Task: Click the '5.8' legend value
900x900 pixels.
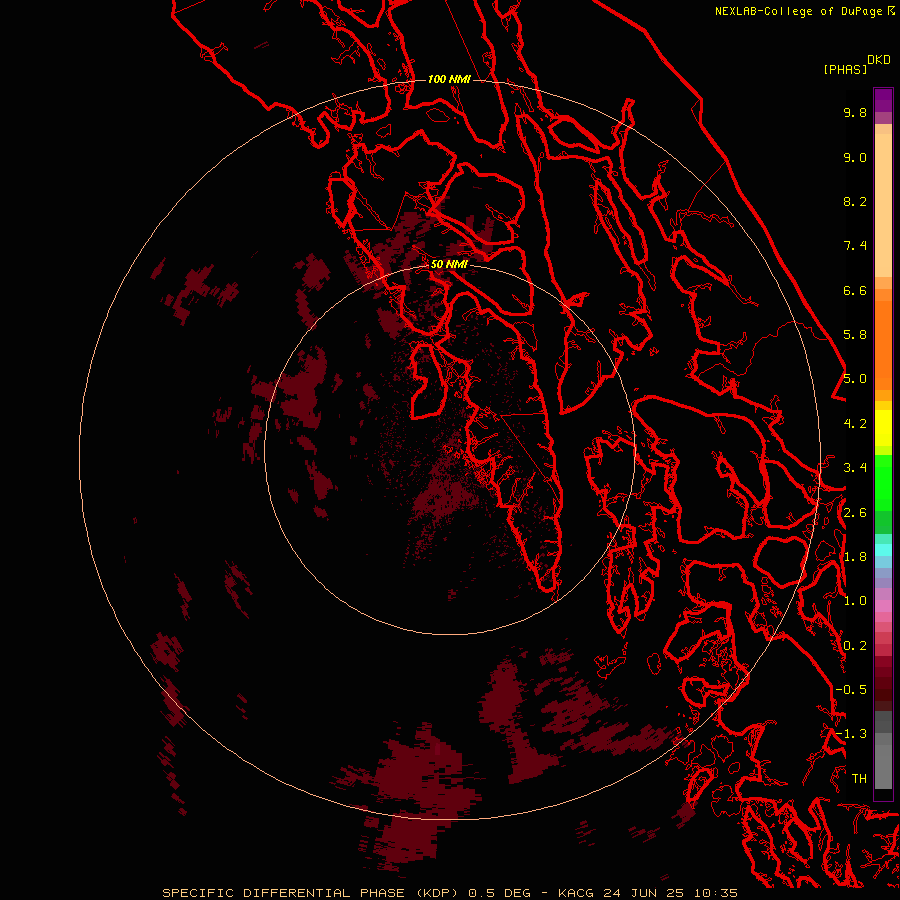Action: pyautogui.click(x=855, y=335)
